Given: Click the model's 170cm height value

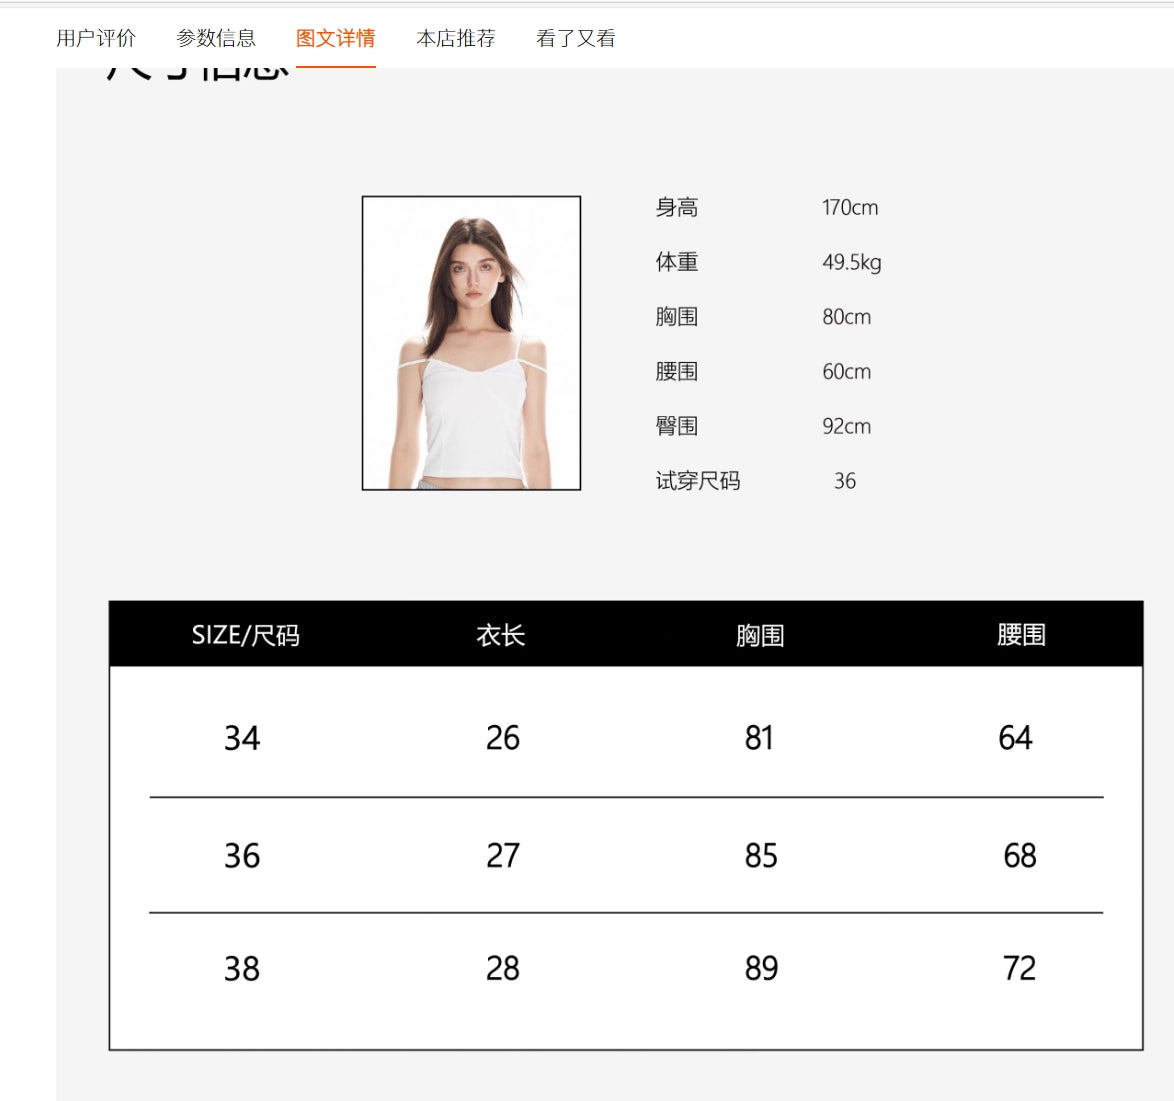Looking at the screenshot, I should [x=850, y=208].
